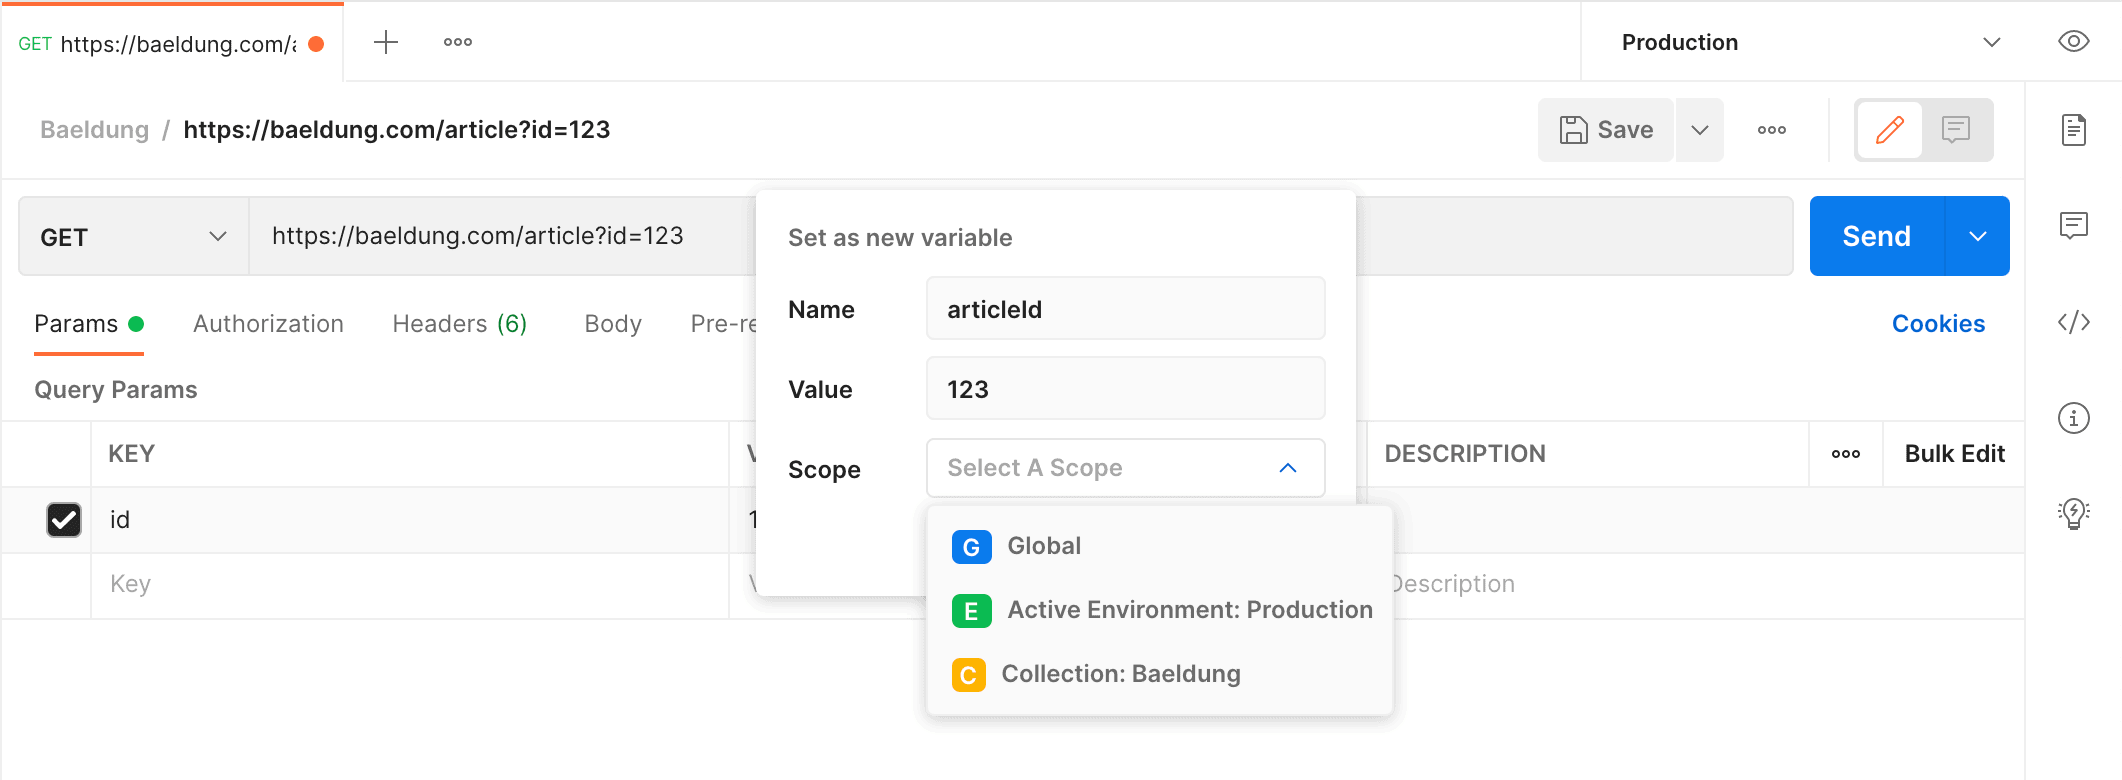This screenshot has height=780, width=2122.
Task: Switch to edit mode with pencil icon
Action: tap(1889, 130)
